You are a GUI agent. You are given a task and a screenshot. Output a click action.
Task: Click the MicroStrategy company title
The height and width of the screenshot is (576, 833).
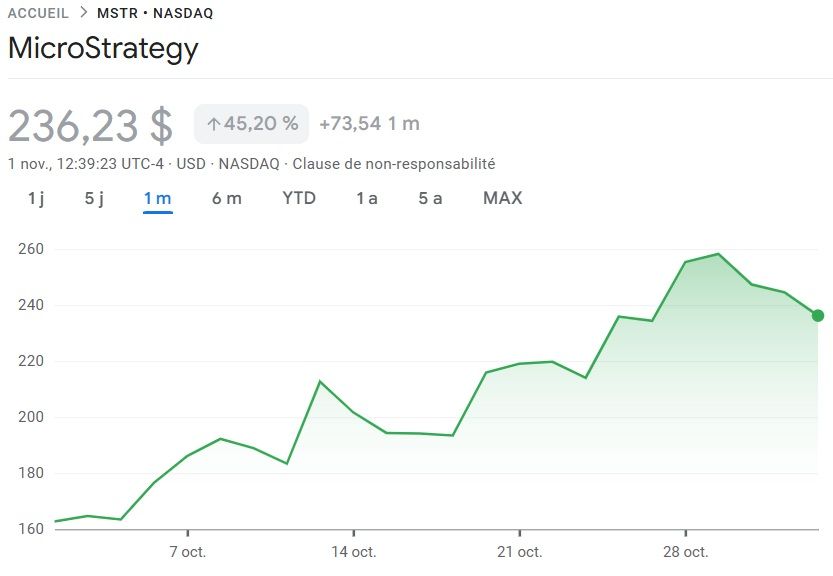coord(103,49)
